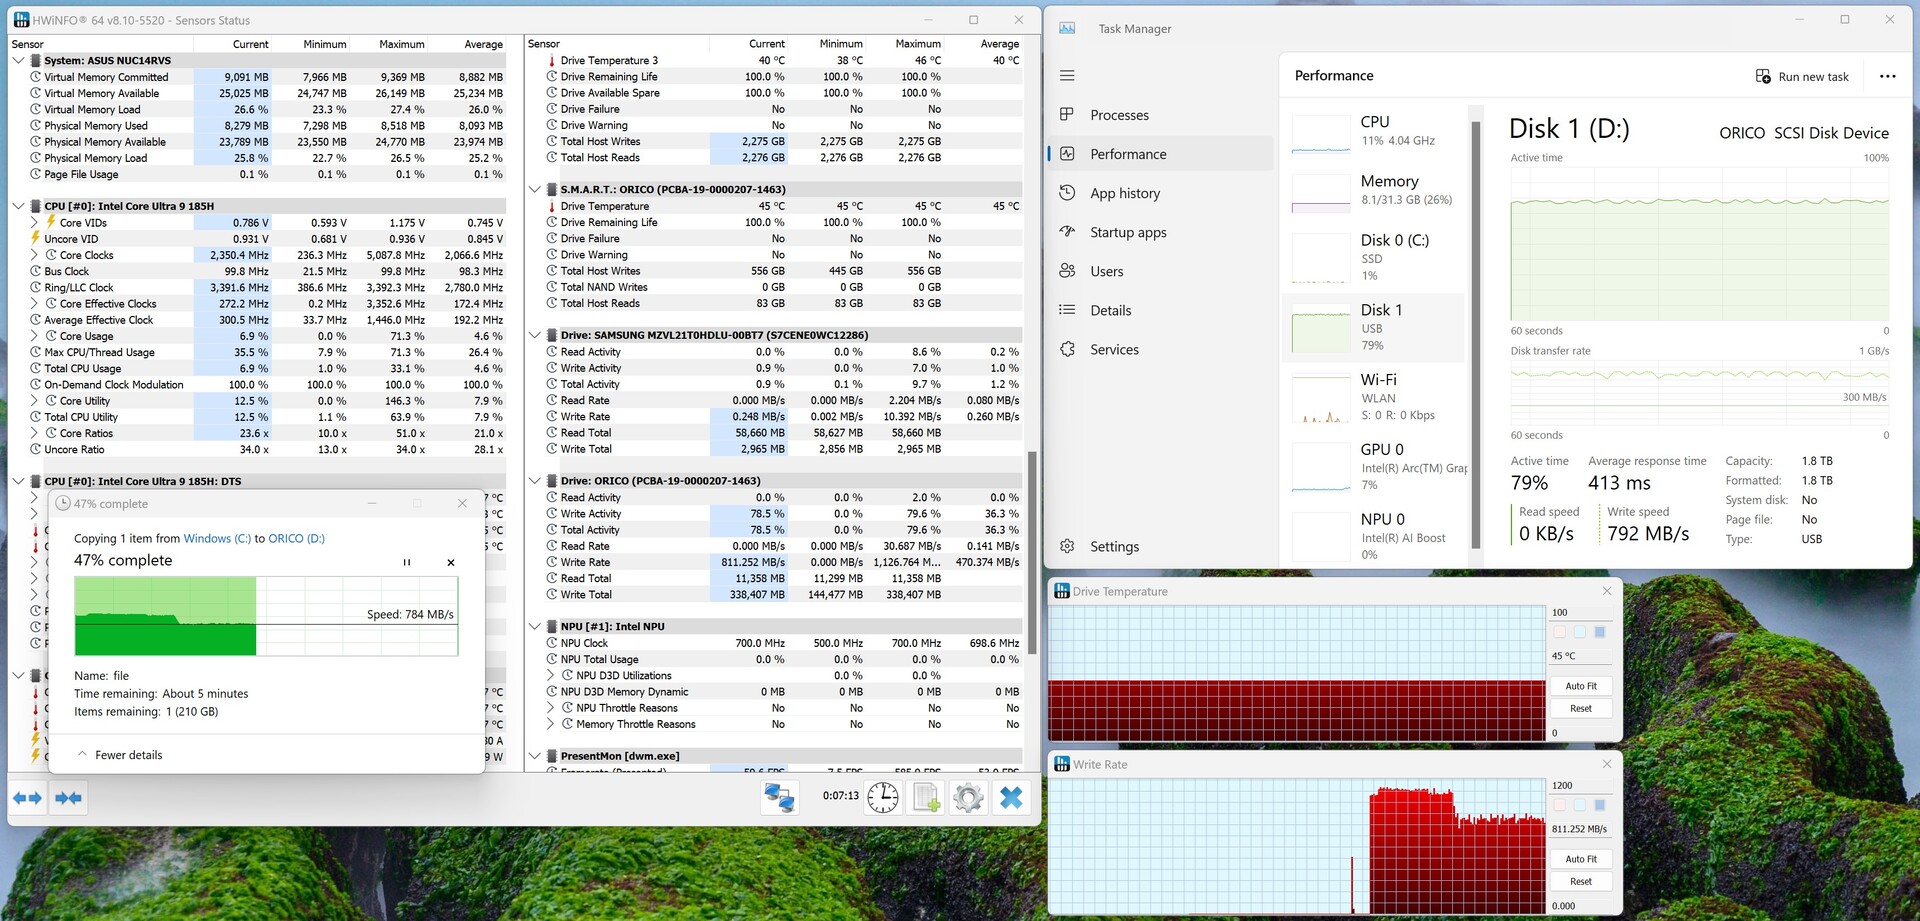Pause the file copy operation

click(x=407, y=562)
